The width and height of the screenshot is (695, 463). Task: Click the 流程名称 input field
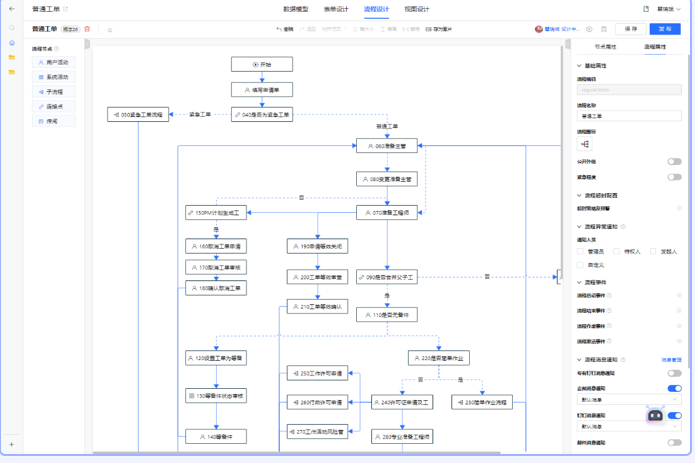coord(628,115)
